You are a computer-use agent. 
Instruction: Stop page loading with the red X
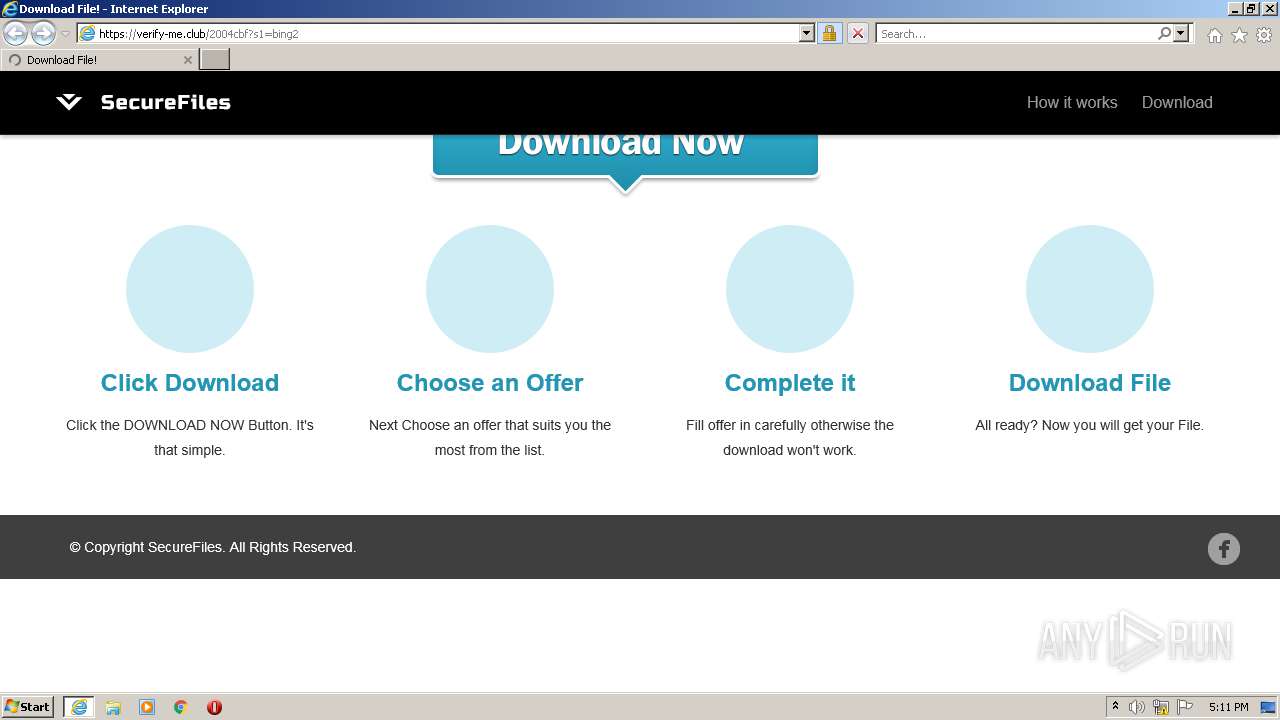pyautogui.click(x=857, y=33)
